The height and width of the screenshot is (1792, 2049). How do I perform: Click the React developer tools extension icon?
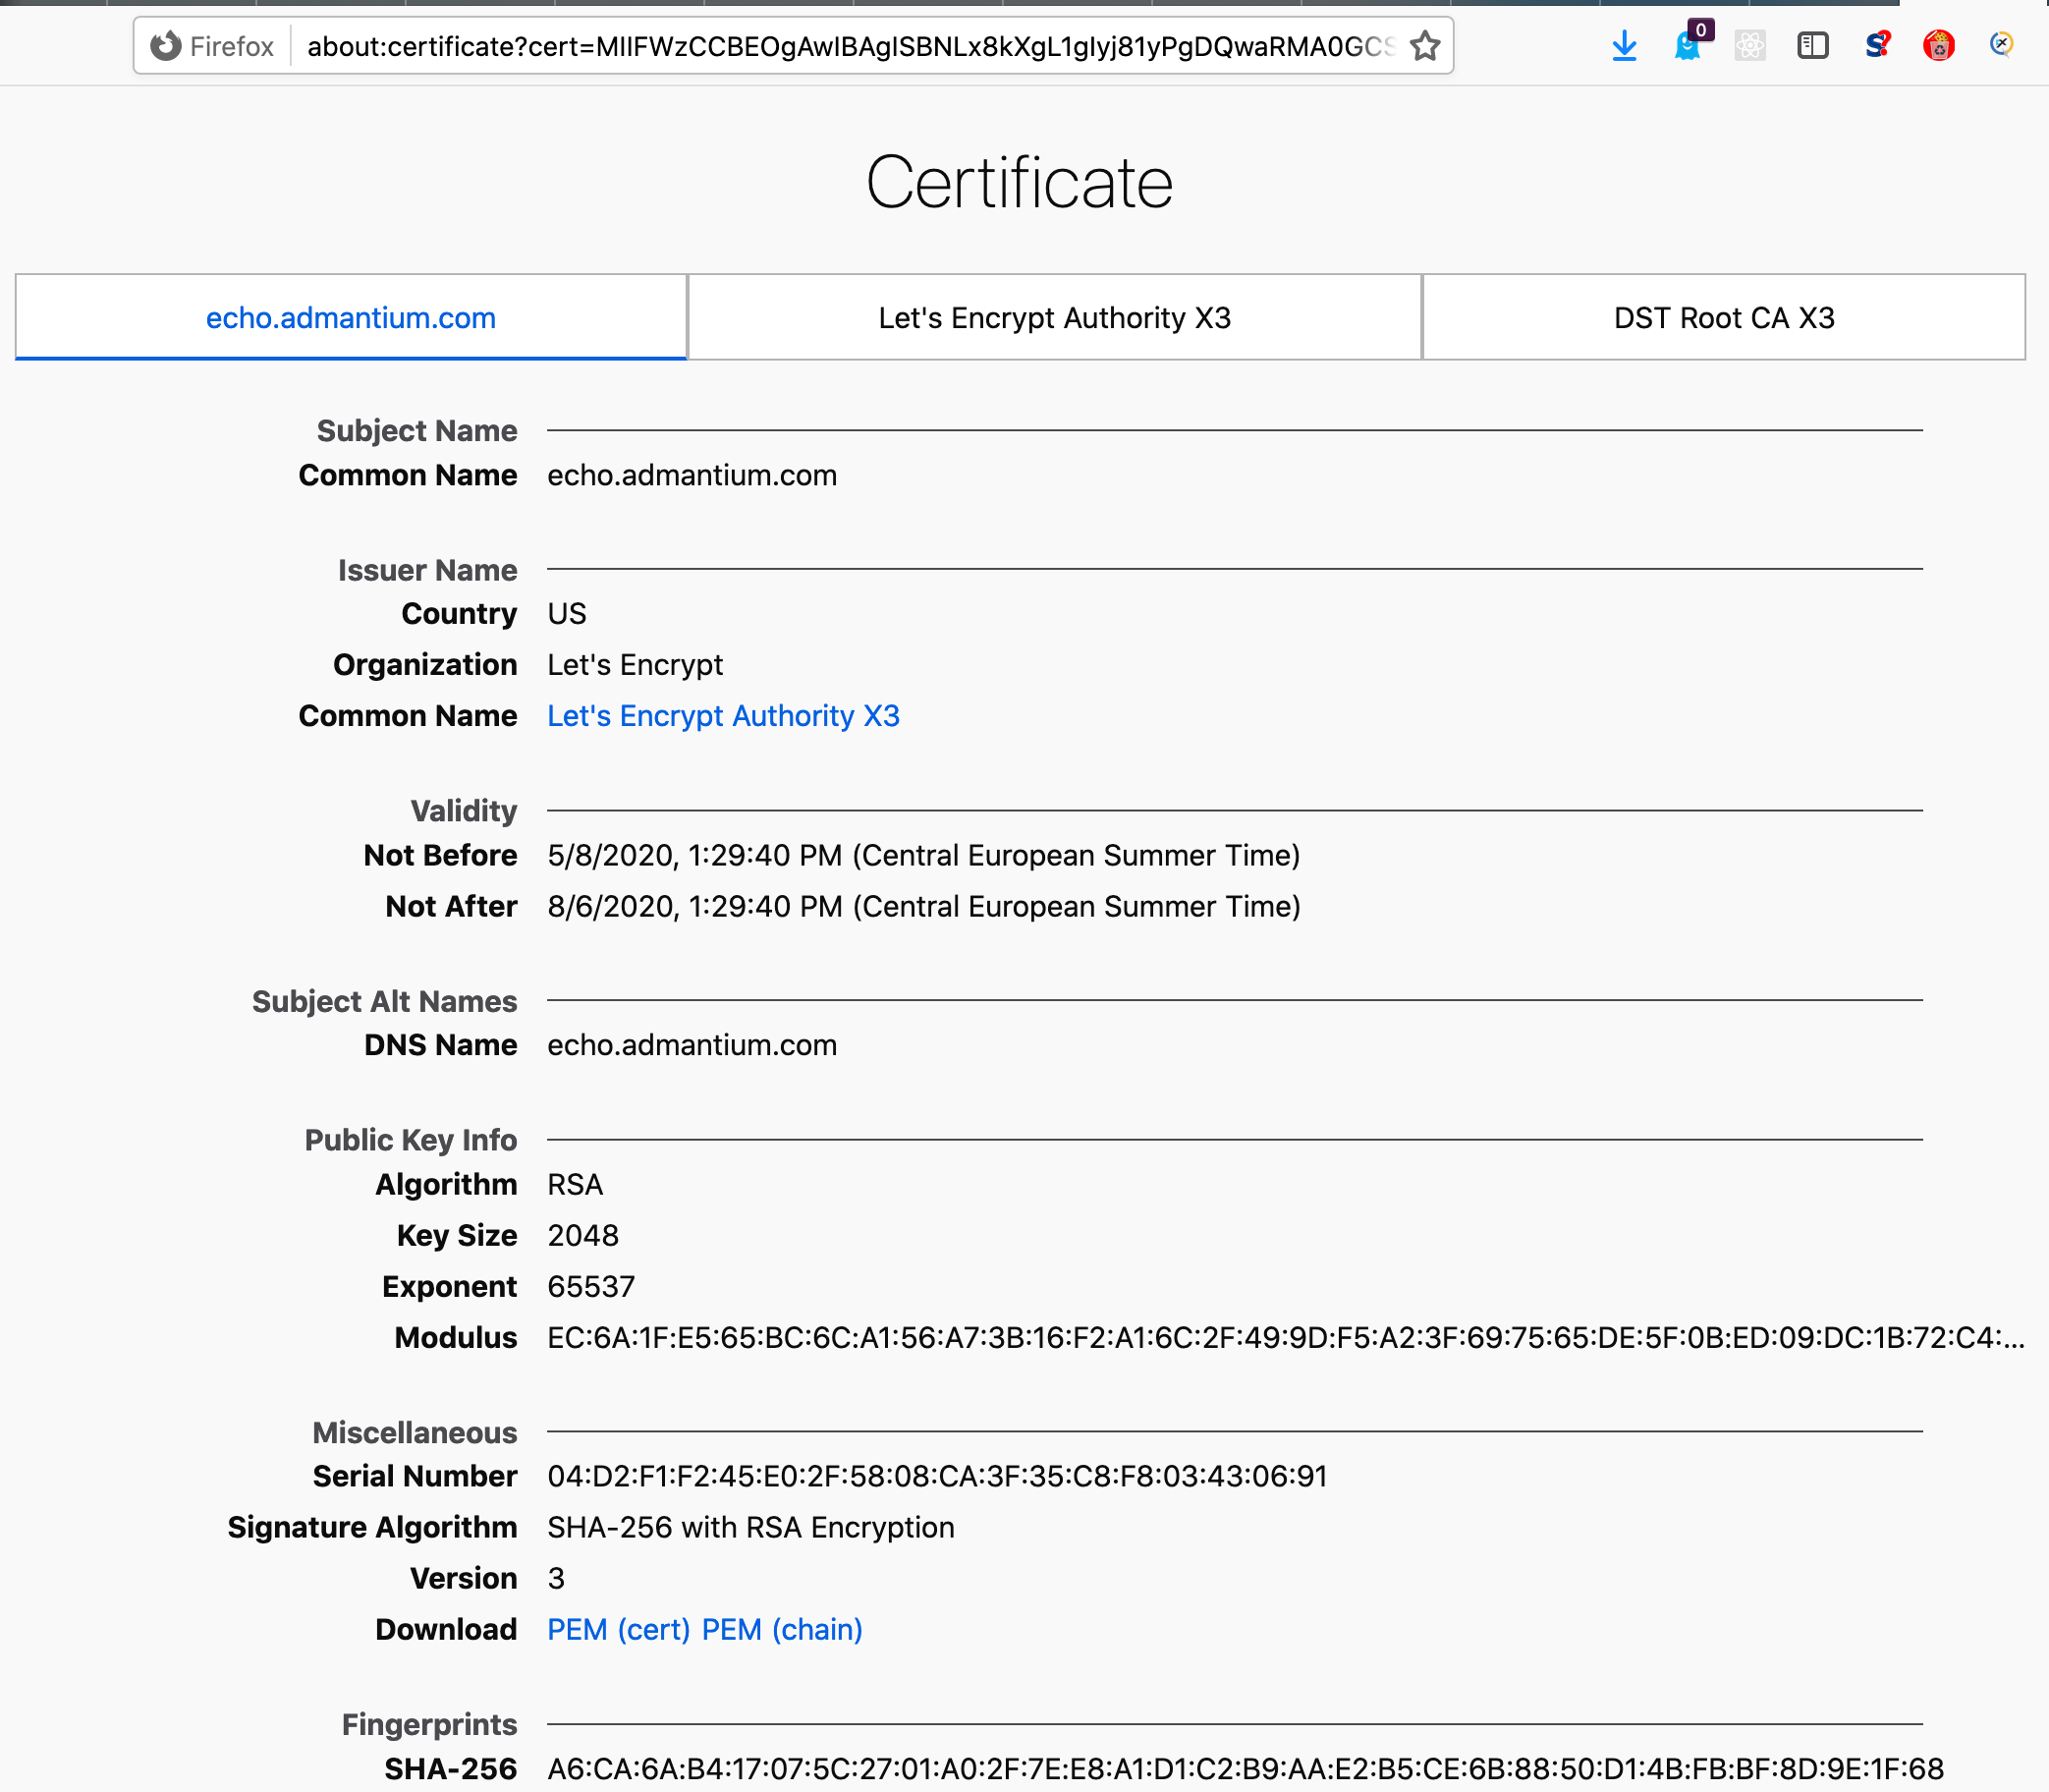(x=1750, y=46)
